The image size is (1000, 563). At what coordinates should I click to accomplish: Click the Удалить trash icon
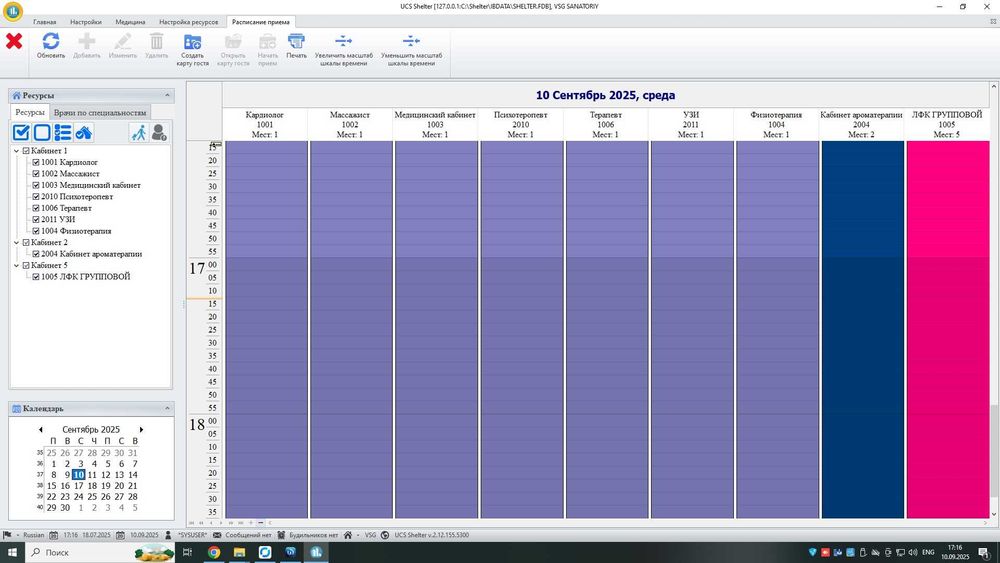tap(156, 41)
